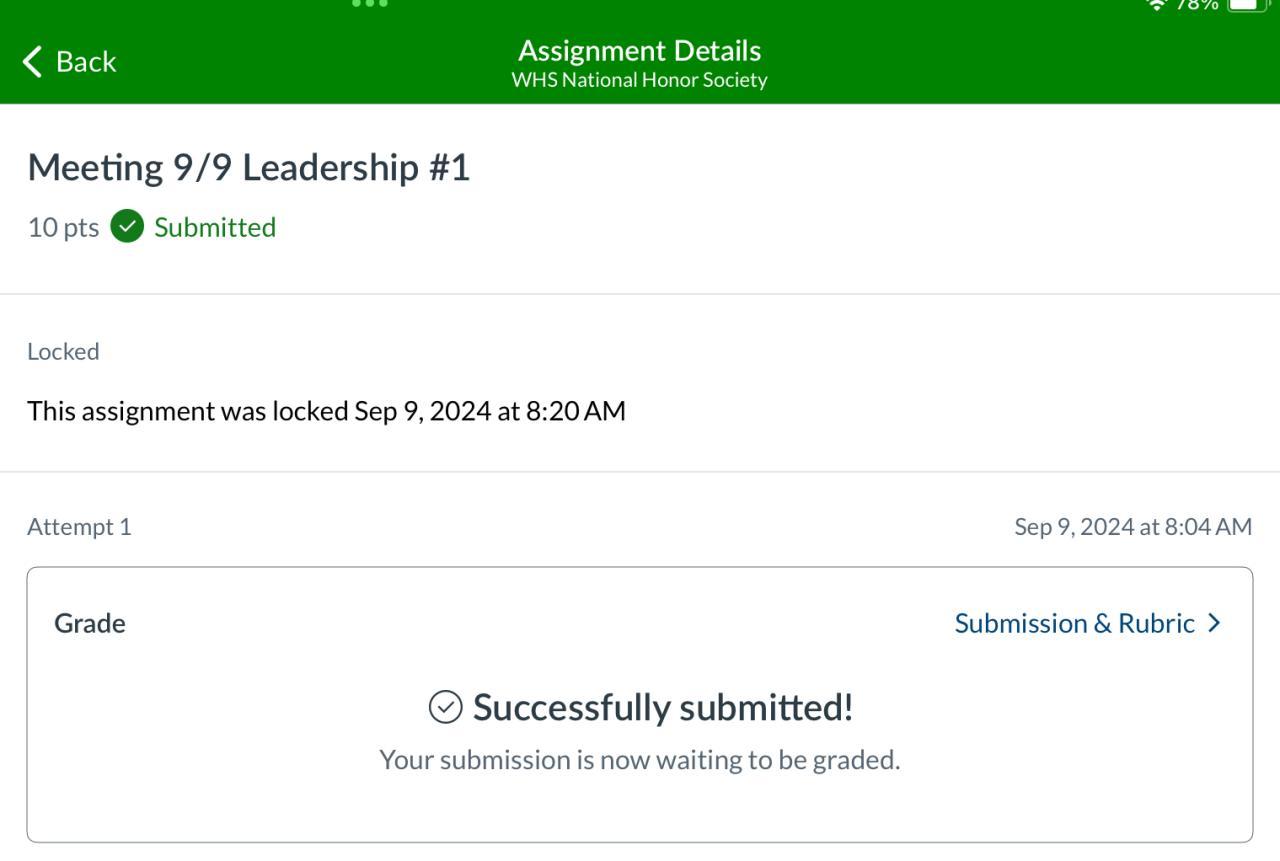Click the Back button label
The width and height of the screenshot is (1280, 861).
coord(86,62)
